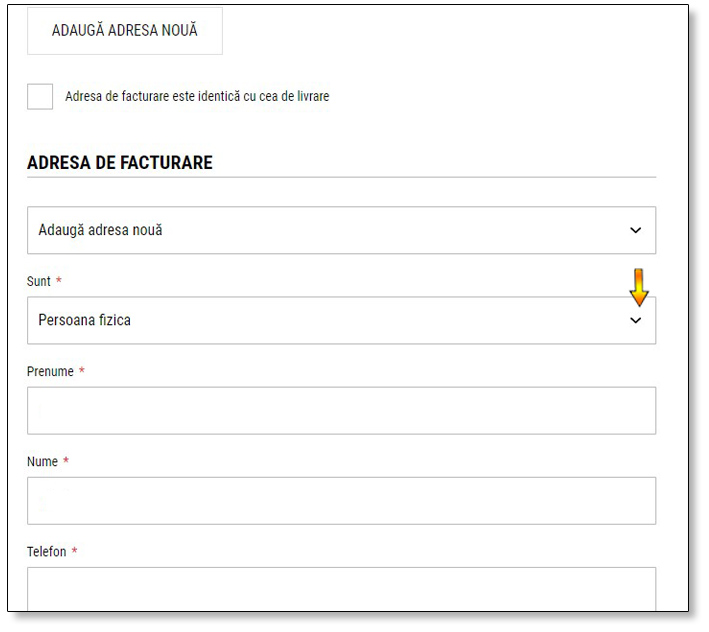Click the 'Nume' field label
Image resolution: width=709 pixels, height=632 pixels.
coord(42,462)
